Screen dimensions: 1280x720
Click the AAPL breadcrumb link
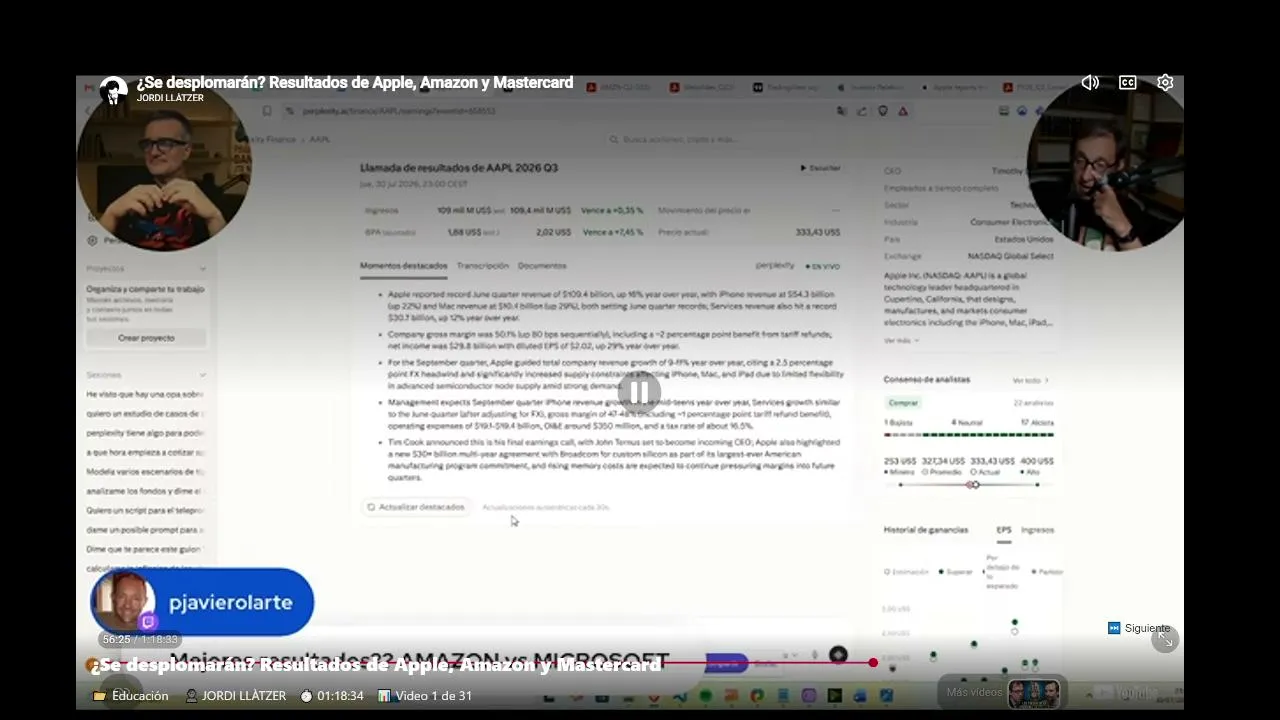click(320, 140)
